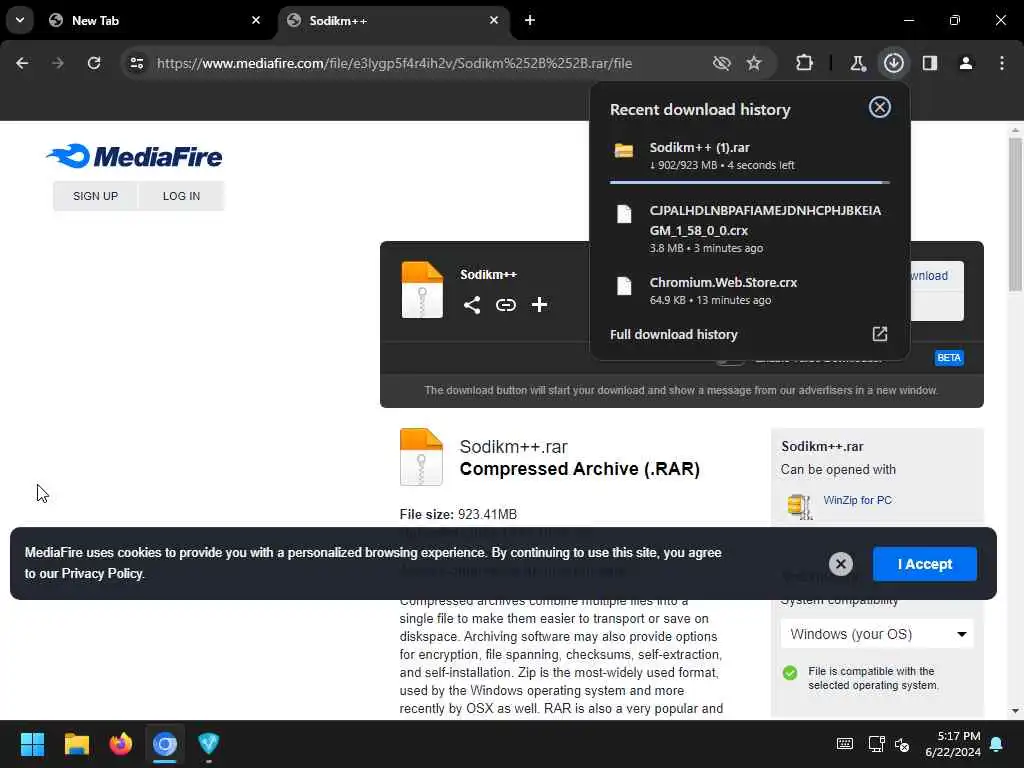Viewport: 1024px width, 768px height.
Task: Close the Sodikm++ tab
Action: (494, 20)
